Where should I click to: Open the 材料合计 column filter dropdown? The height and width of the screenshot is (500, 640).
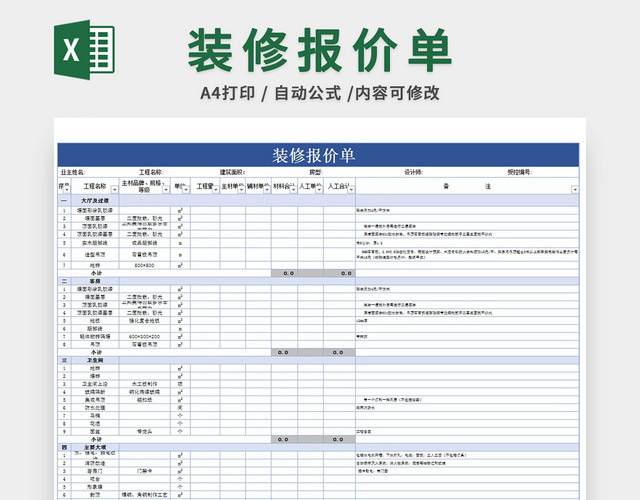coord(293,190)
